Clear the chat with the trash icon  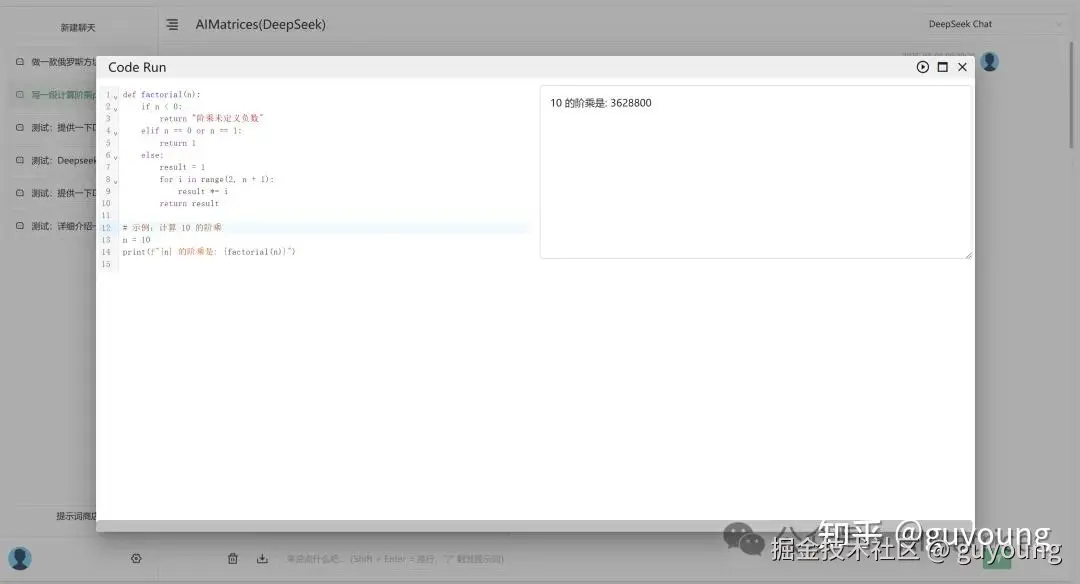(233, 559)
